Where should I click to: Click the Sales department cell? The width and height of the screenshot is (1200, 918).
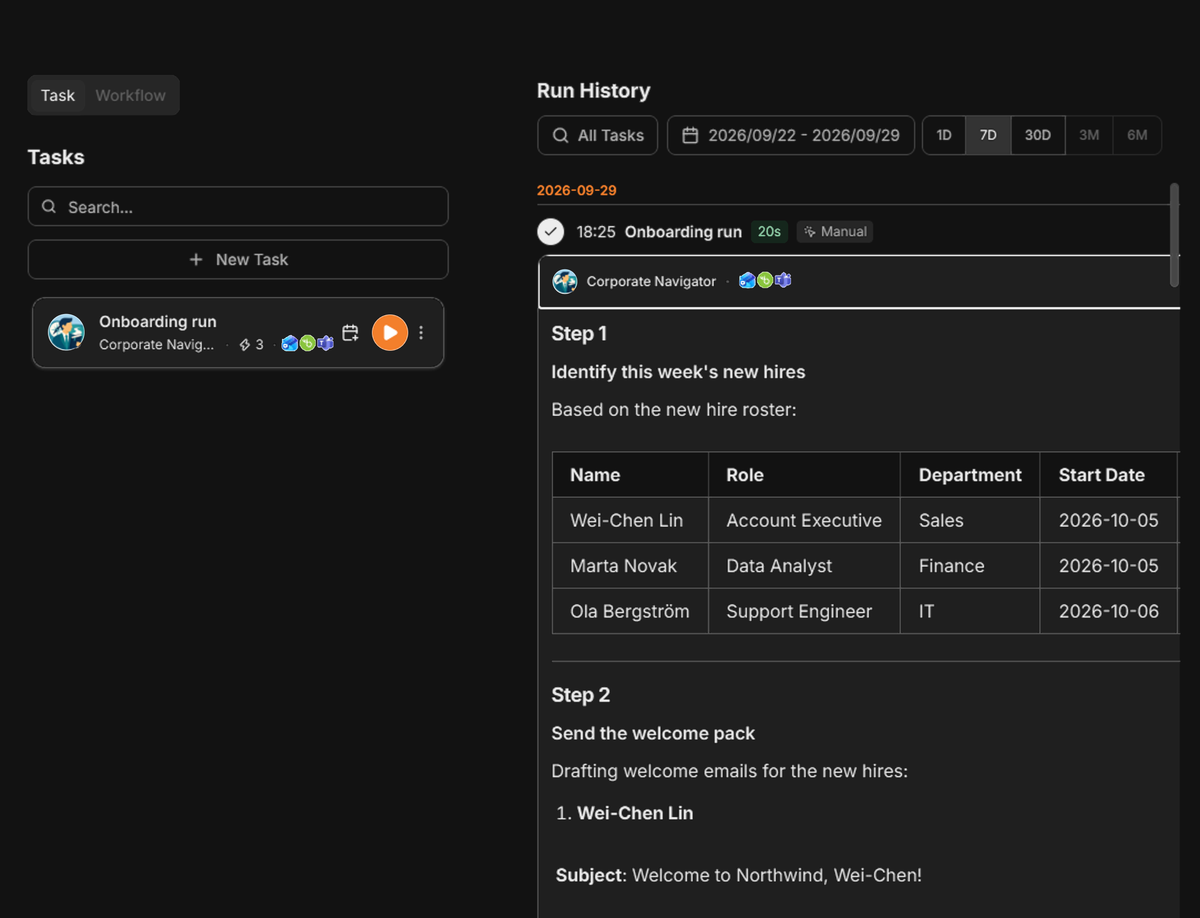(x=970, y=521)
